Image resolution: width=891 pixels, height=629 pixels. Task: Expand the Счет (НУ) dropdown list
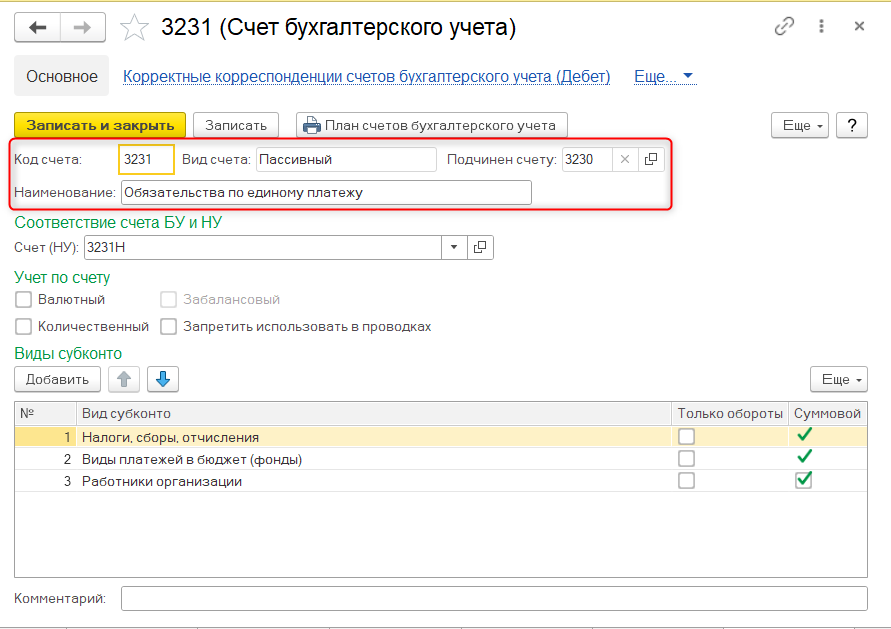coord(453,247)
